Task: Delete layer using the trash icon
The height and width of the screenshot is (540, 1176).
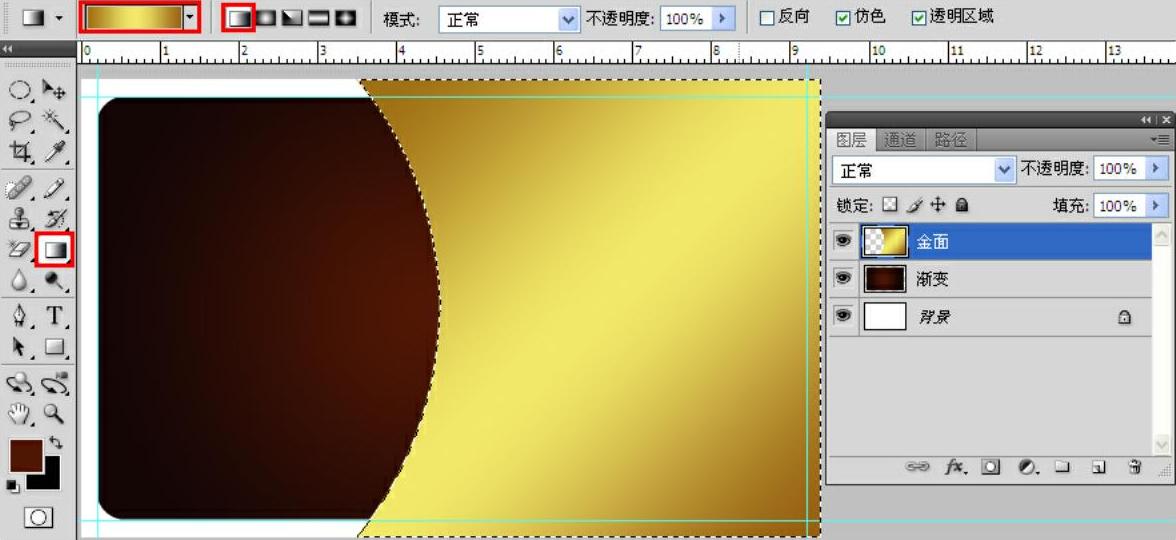Action: (1134, 466)
